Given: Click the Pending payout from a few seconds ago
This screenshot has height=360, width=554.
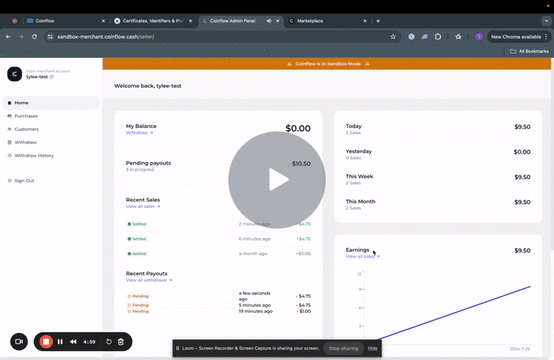Looking at the screenshot, I should point(218,296).
